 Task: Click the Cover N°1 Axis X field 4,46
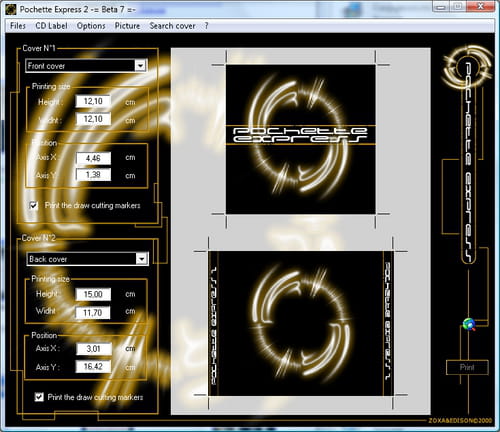93,158
